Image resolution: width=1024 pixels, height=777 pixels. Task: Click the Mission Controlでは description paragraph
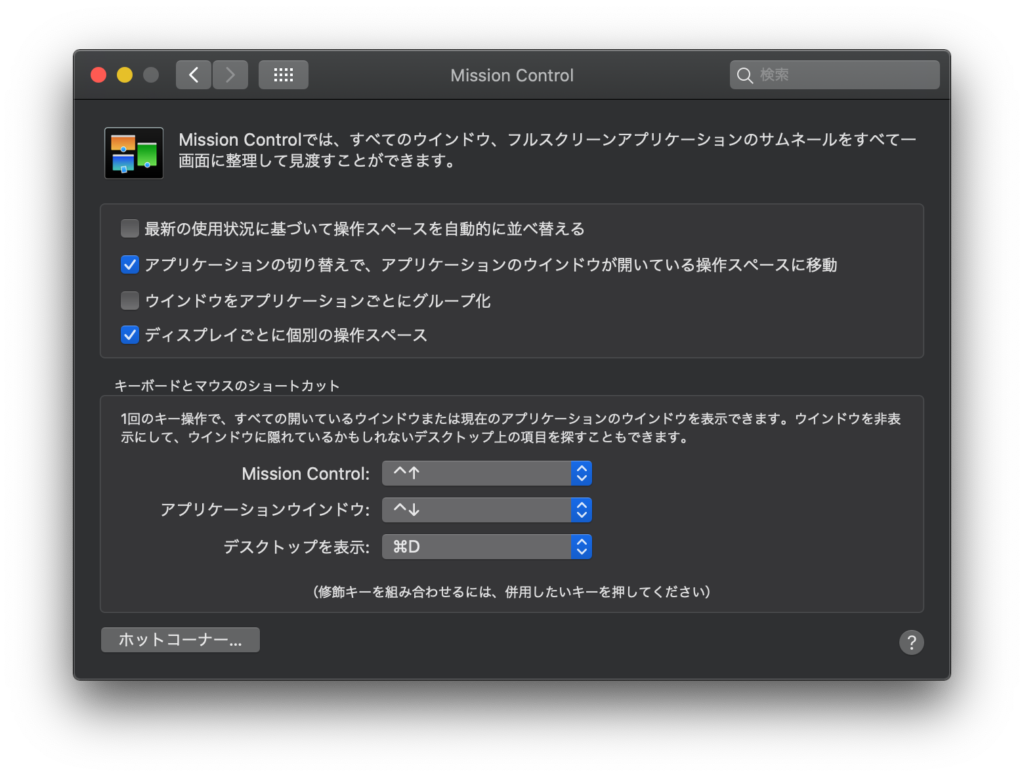click(547, 150)
